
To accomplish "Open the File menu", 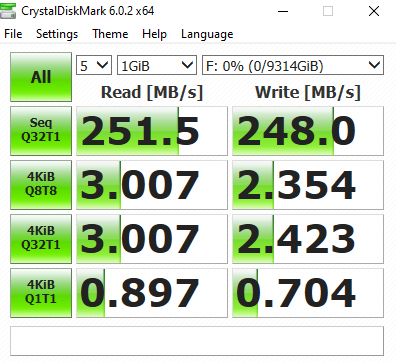I will [13, 34].
